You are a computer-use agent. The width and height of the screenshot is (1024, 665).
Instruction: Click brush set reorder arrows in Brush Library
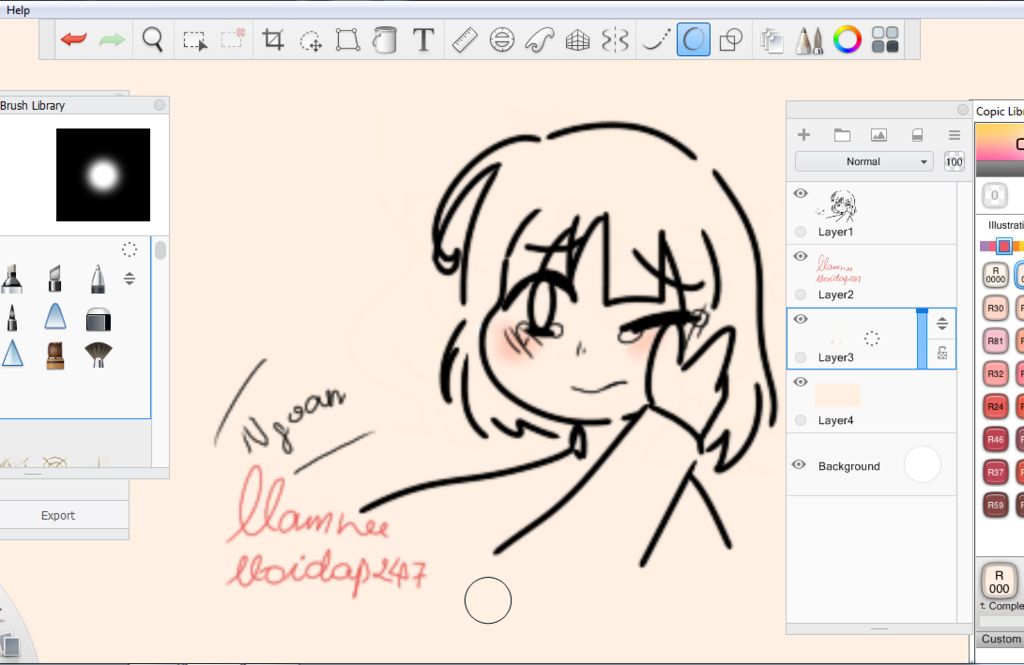(x=129, y=279)
